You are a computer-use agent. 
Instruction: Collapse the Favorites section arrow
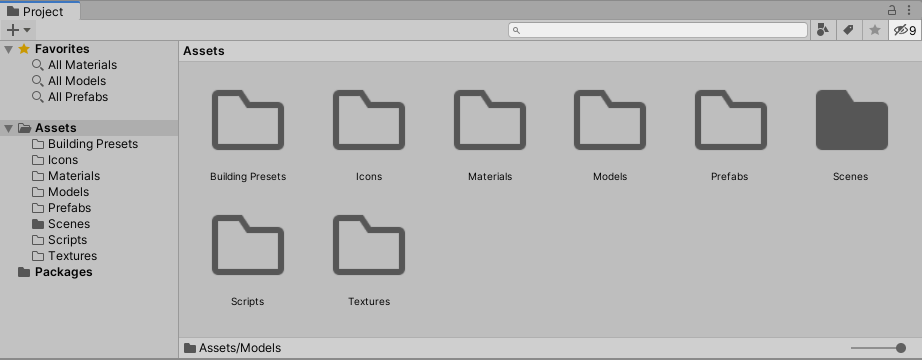[x=8, y=49]
